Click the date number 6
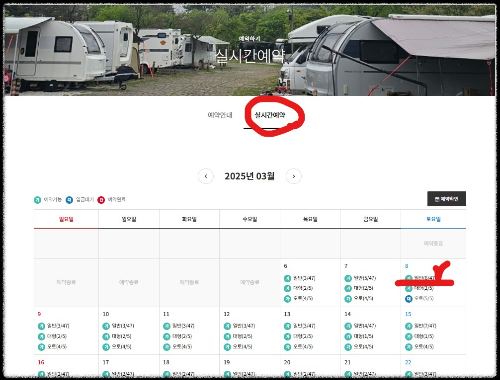Screen dimensions: 500x380 (285, 266)
